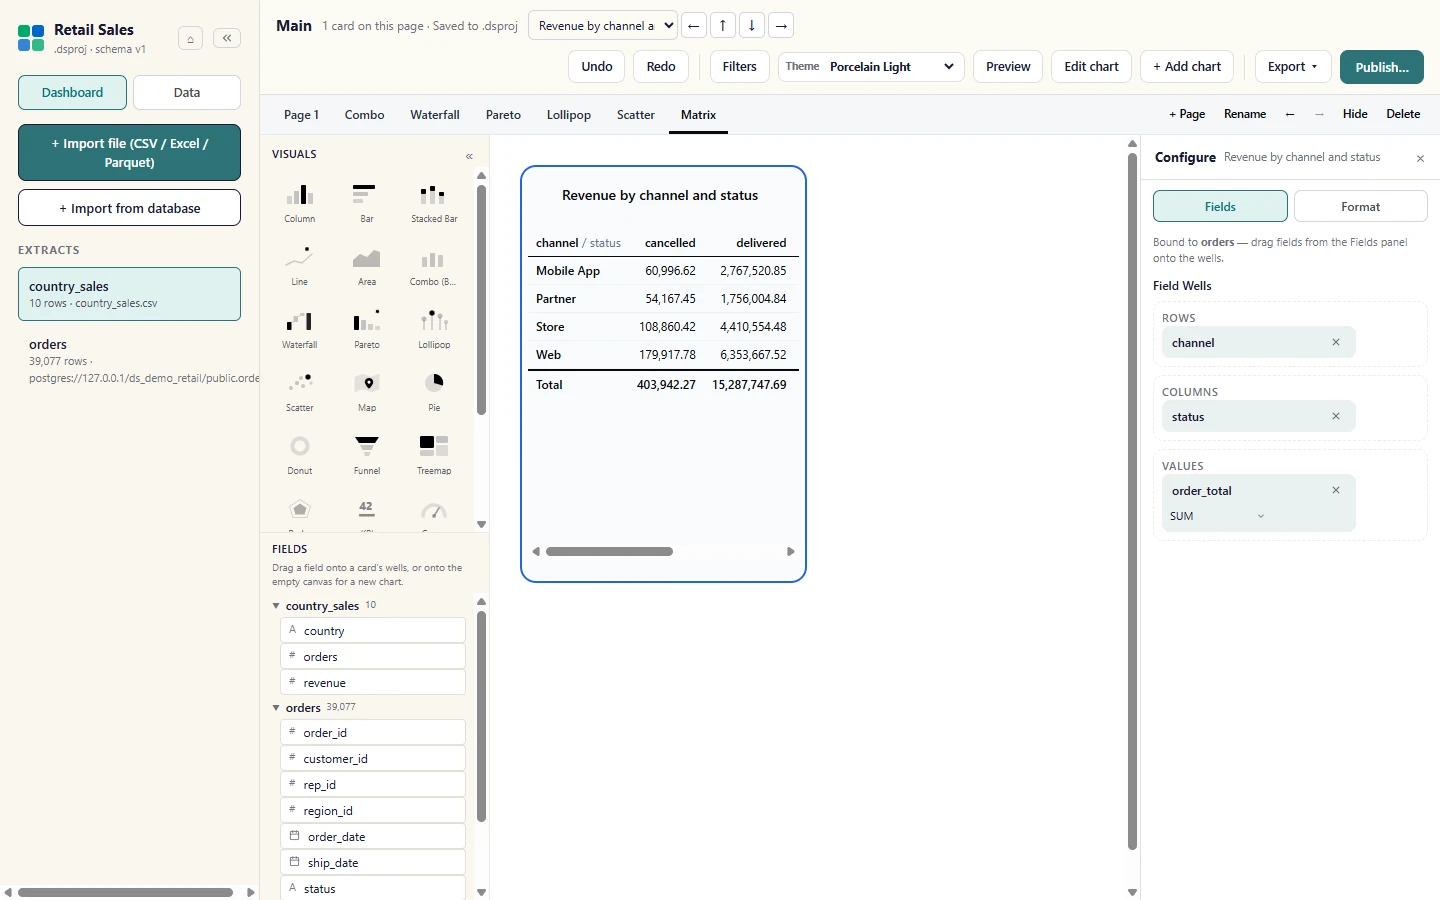Click the Publish button

[1382, 67]
